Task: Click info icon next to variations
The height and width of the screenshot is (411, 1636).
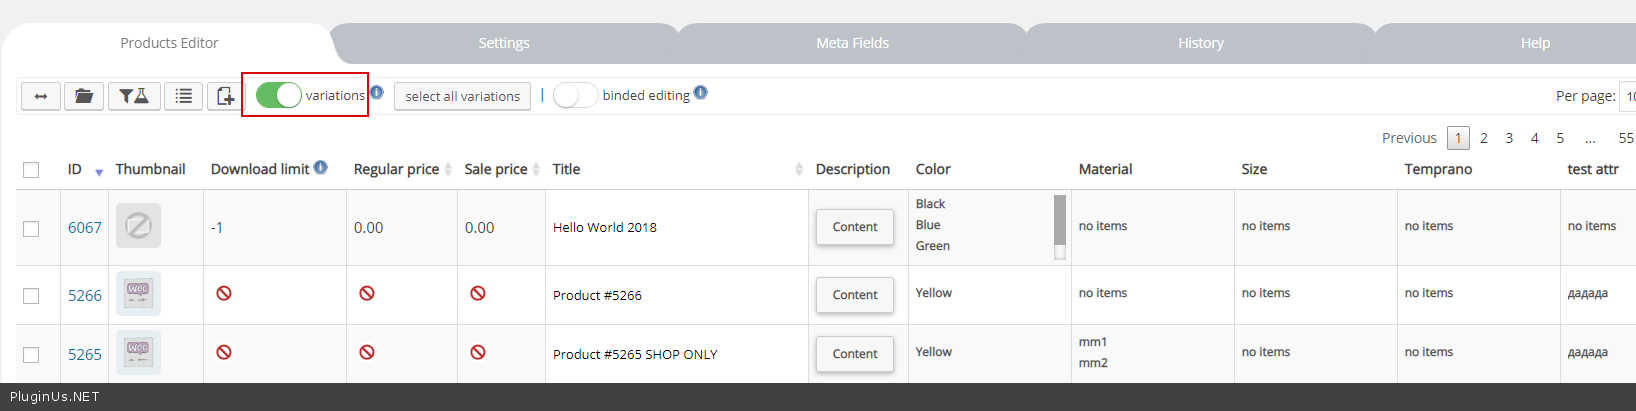Action: tap(377, 92)
